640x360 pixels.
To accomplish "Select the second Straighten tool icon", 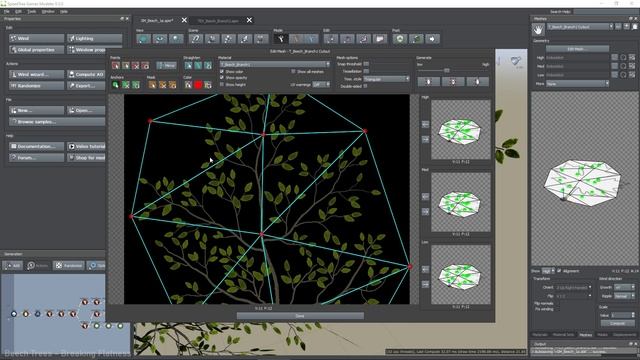I will 198,65.
